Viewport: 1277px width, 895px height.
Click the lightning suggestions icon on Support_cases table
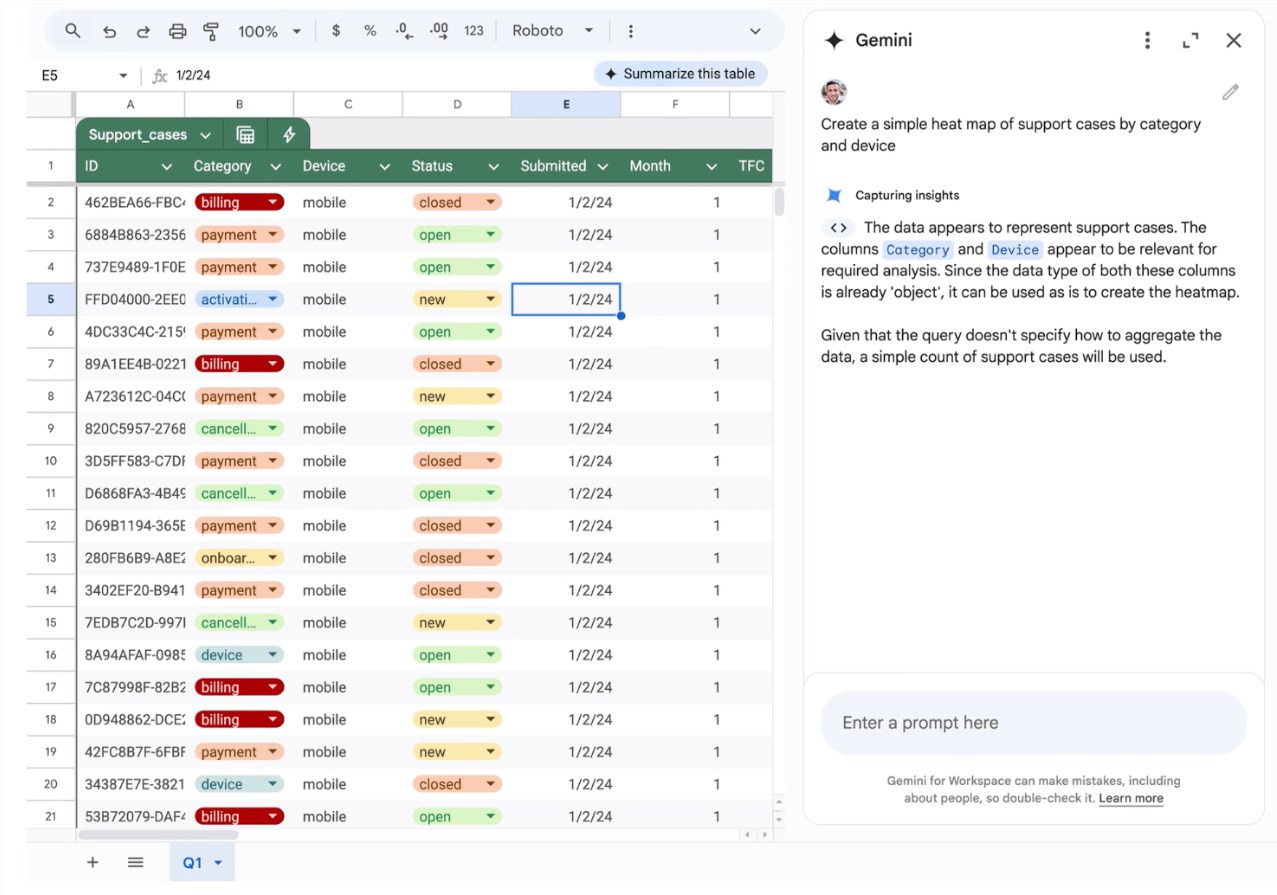pyautogui.click(x=289, y=133)
